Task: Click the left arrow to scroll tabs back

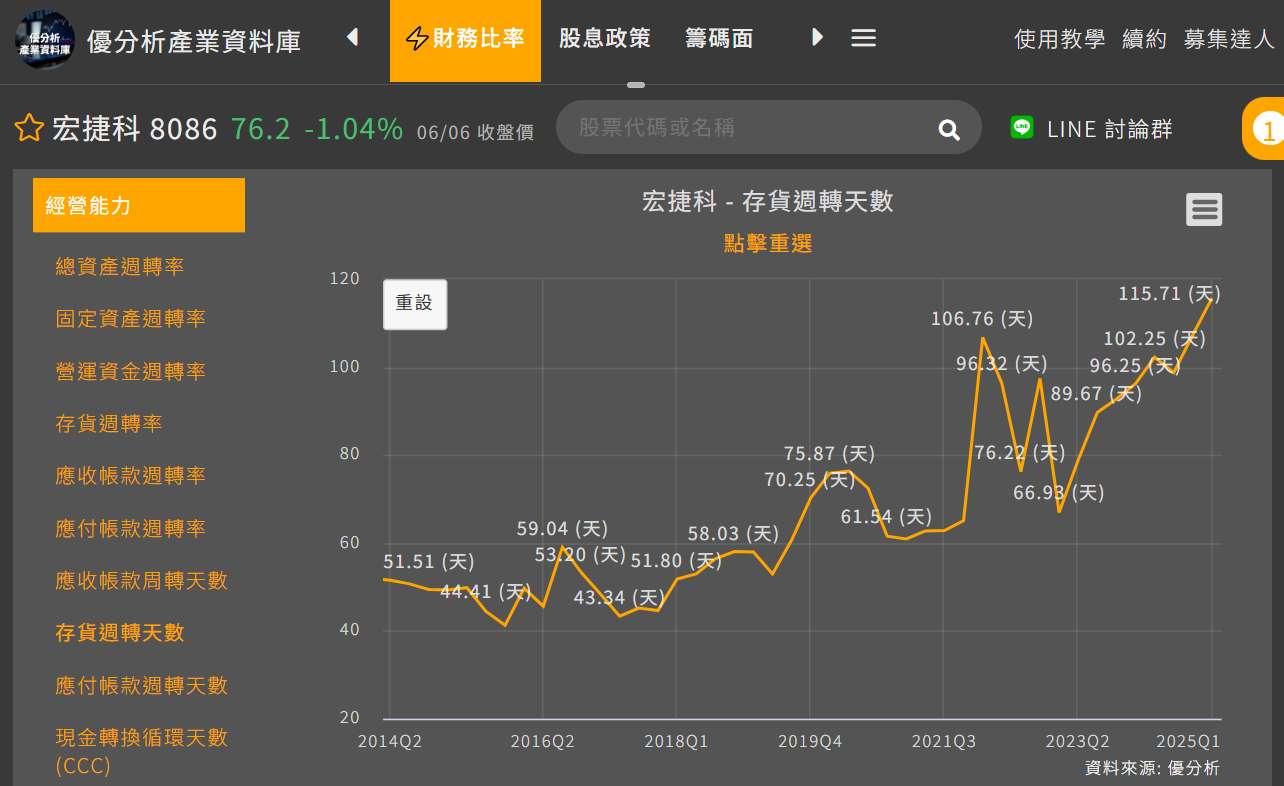Action: [352, 38]
